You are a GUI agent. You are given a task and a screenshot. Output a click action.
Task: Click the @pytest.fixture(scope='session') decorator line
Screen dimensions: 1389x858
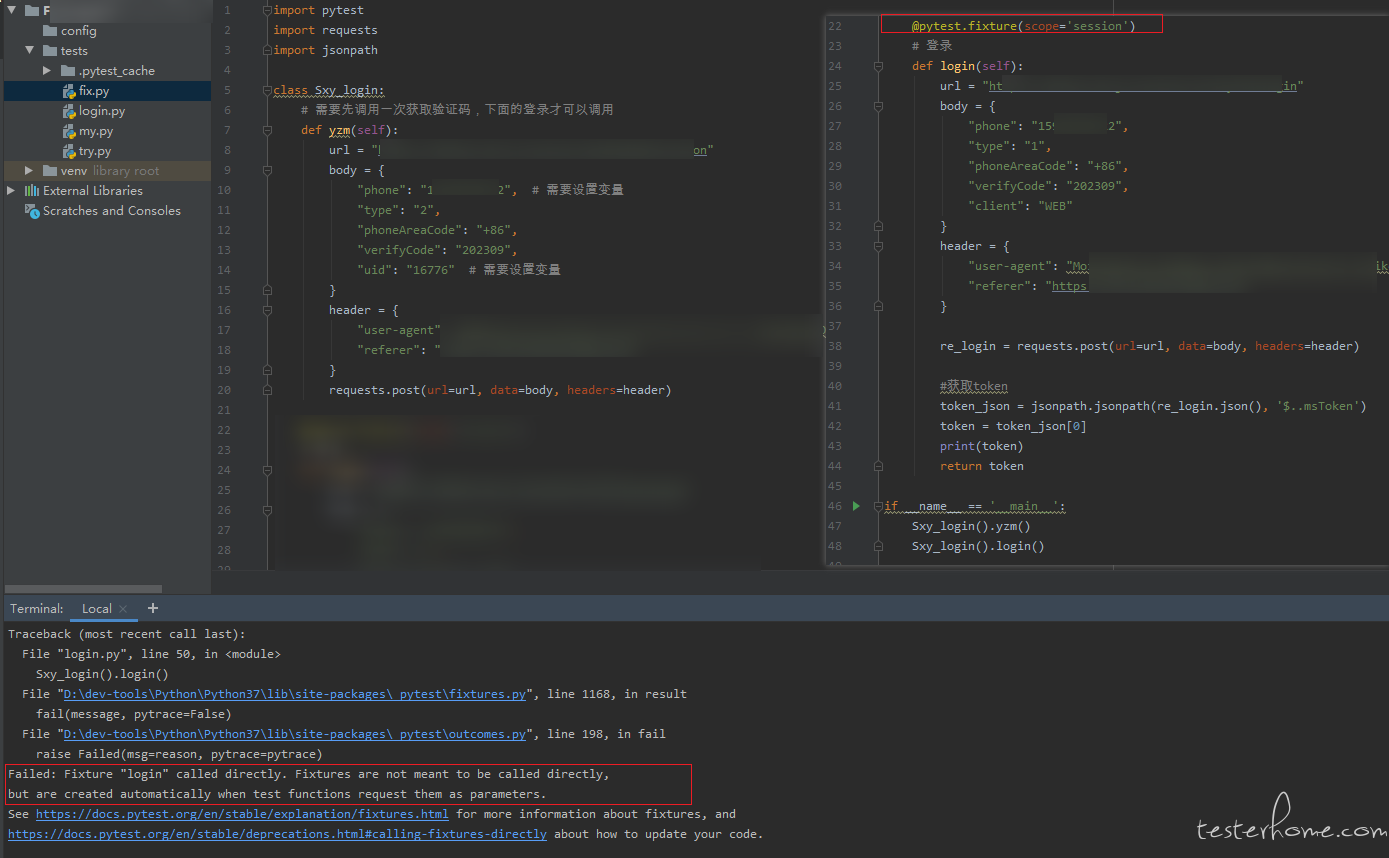click(x=1023, y=26)
